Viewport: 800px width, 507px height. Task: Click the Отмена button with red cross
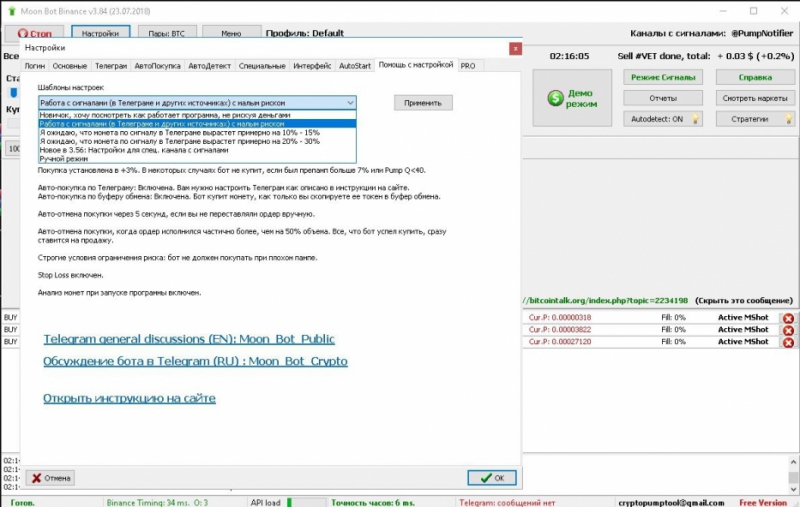(x=50, y=478)
